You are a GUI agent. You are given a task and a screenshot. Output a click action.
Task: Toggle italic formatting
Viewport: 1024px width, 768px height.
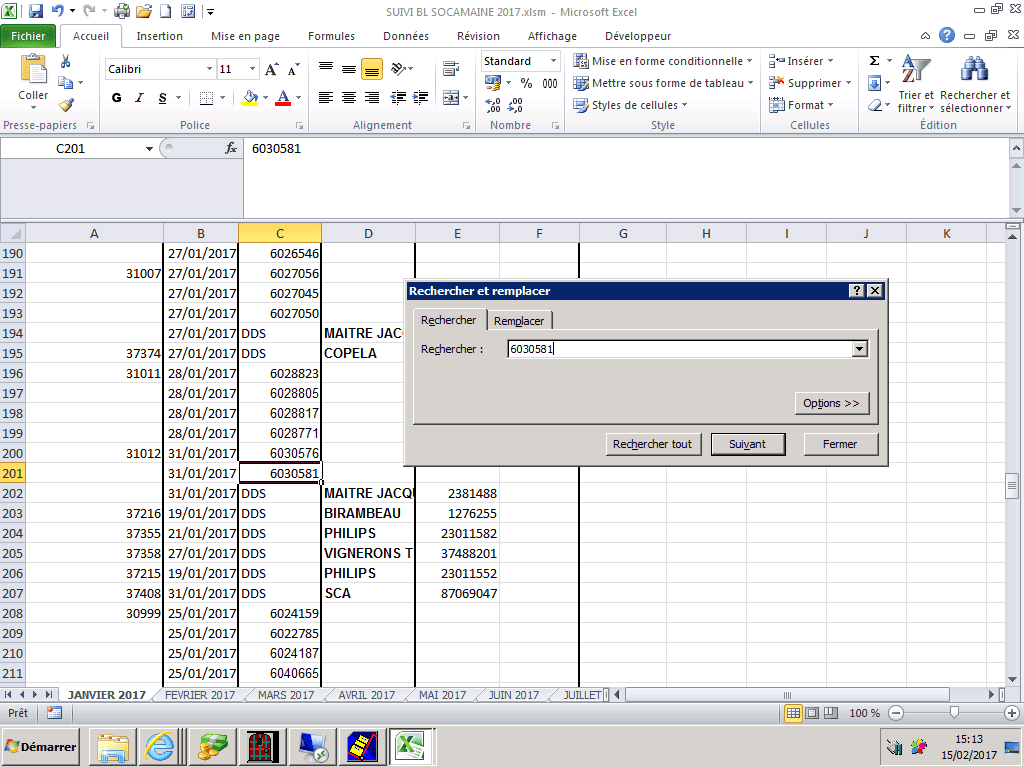click(x=140, y=98)
